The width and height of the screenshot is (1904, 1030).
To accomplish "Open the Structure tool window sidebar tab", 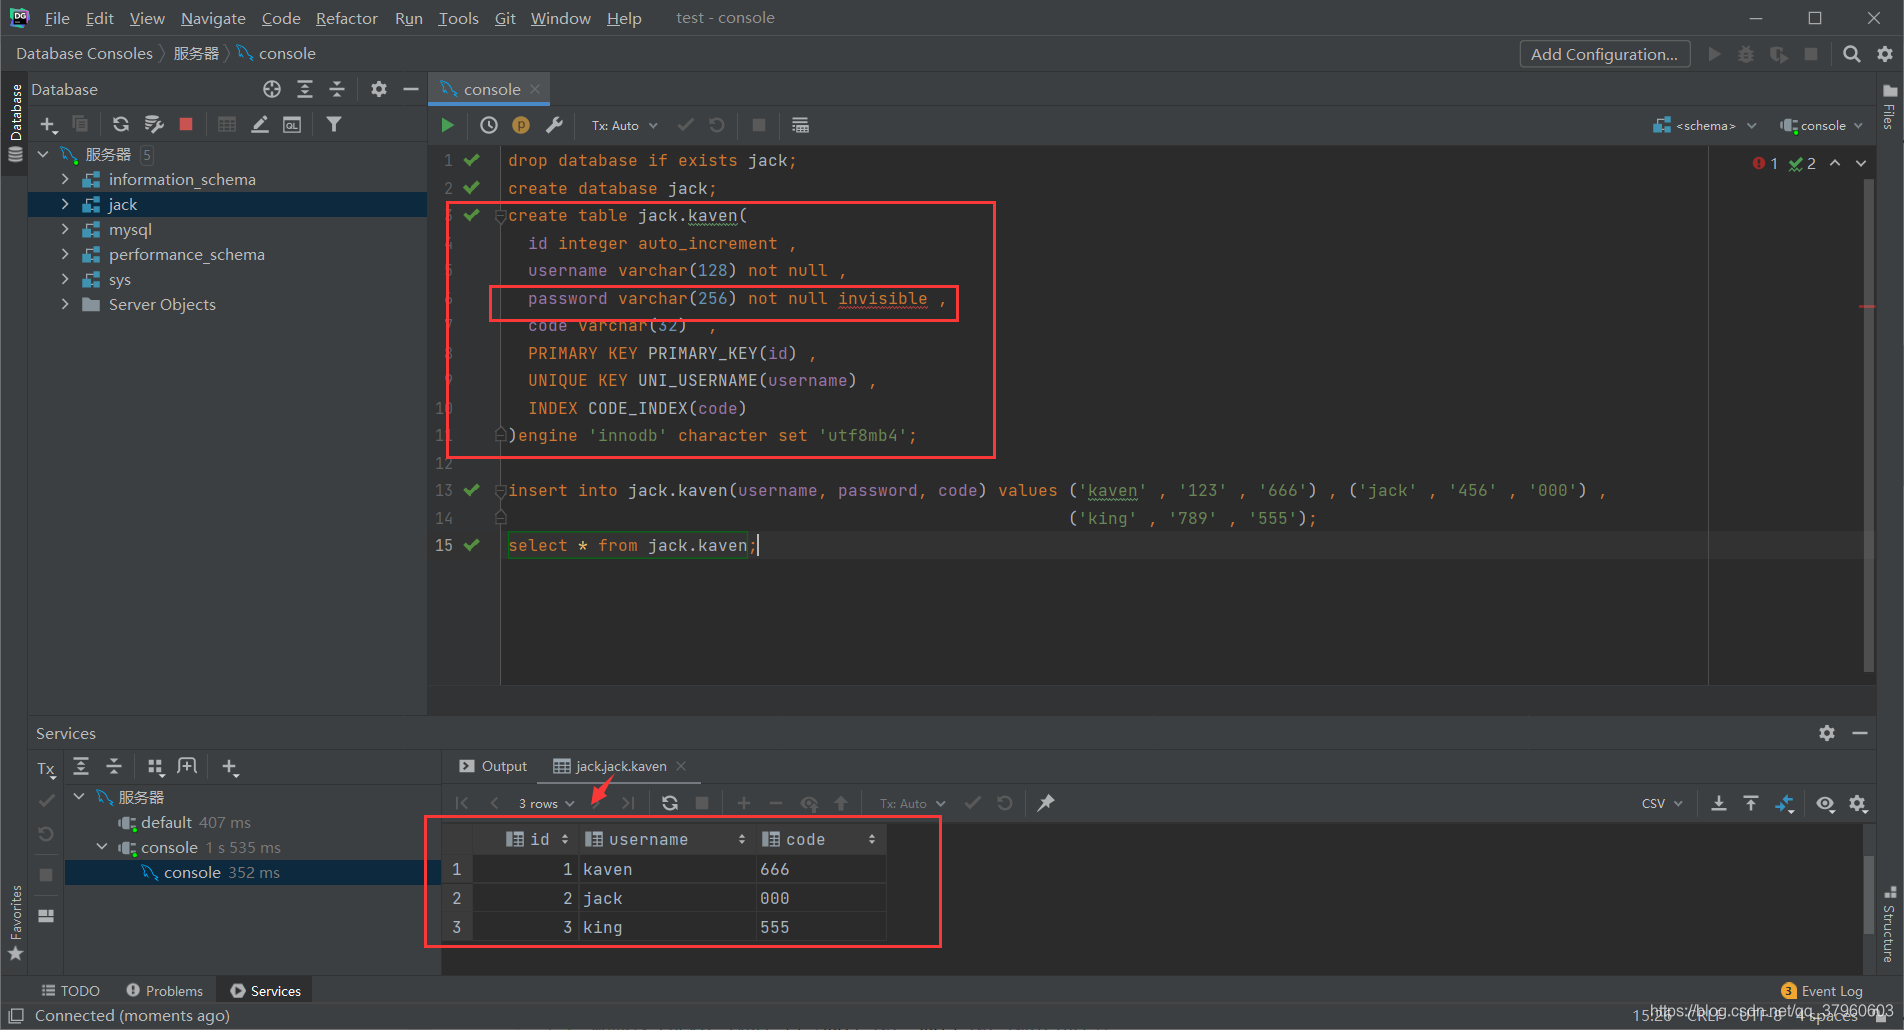I will 1889,925.
